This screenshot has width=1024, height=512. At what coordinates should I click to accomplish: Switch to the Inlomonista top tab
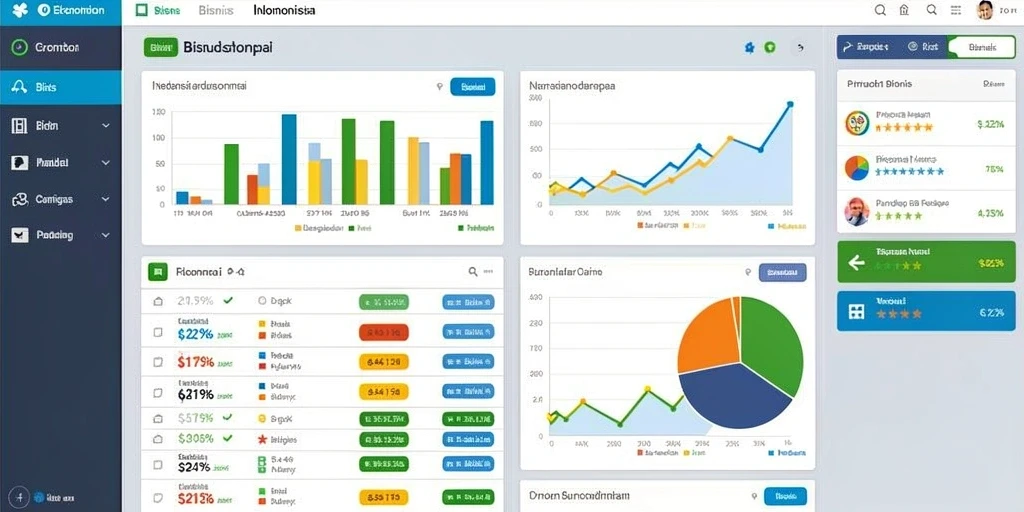click(284, 10)
